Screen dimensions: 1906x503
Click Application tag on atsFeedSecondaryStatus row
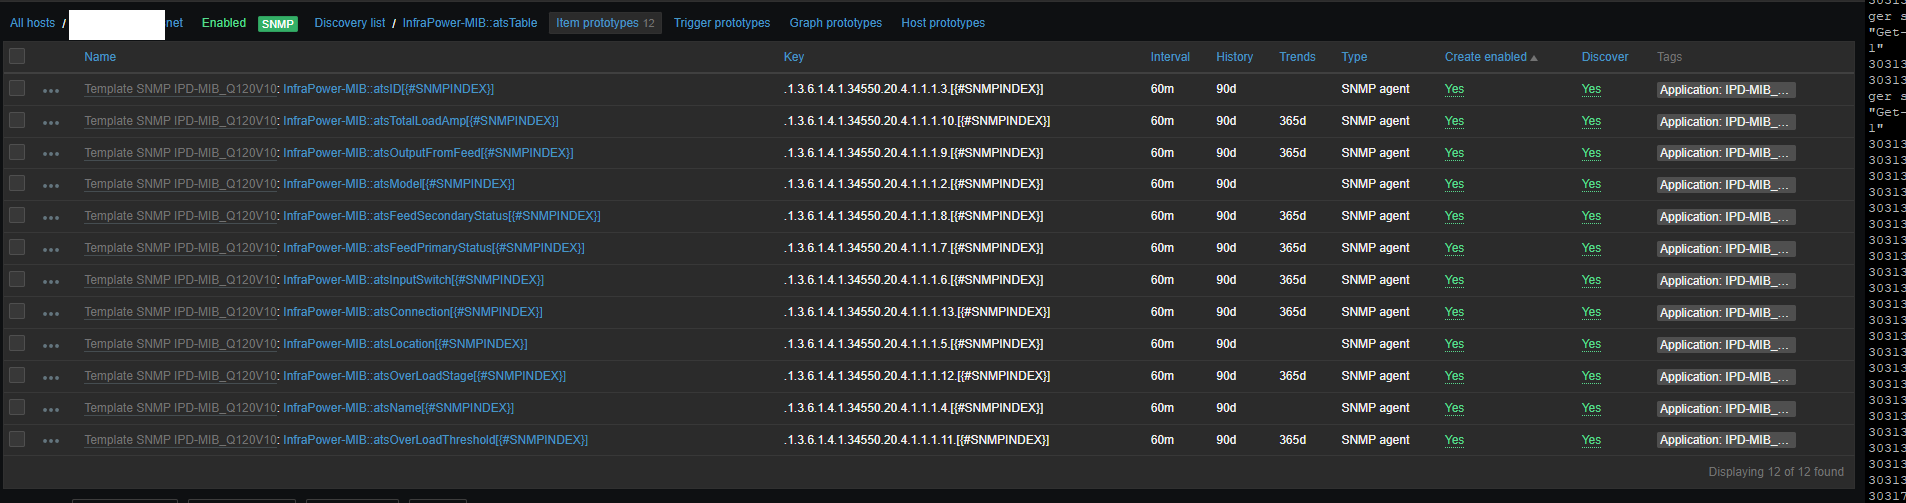[x=1724, y=217]
